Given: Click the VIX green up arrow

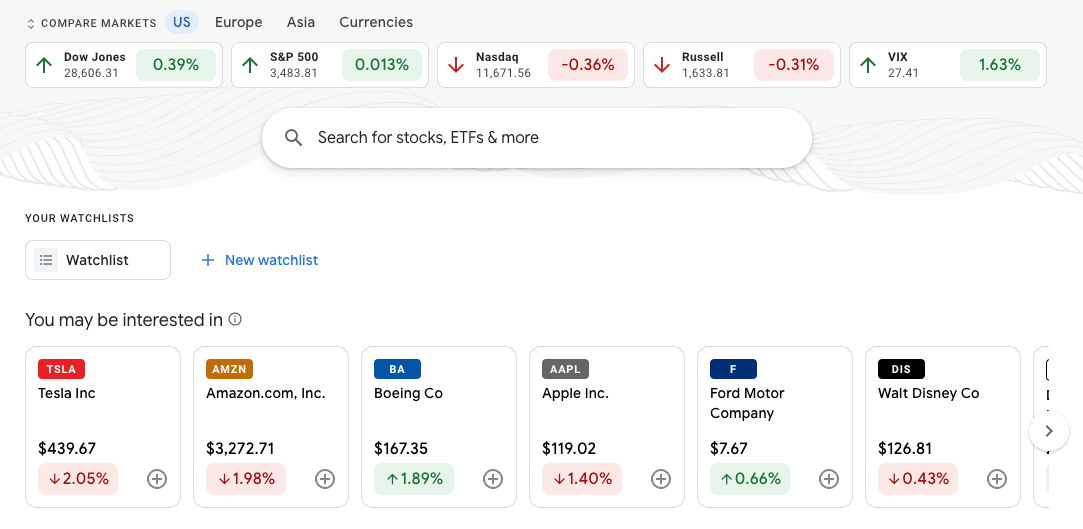Looking at the screenshot, I should 868,65.
